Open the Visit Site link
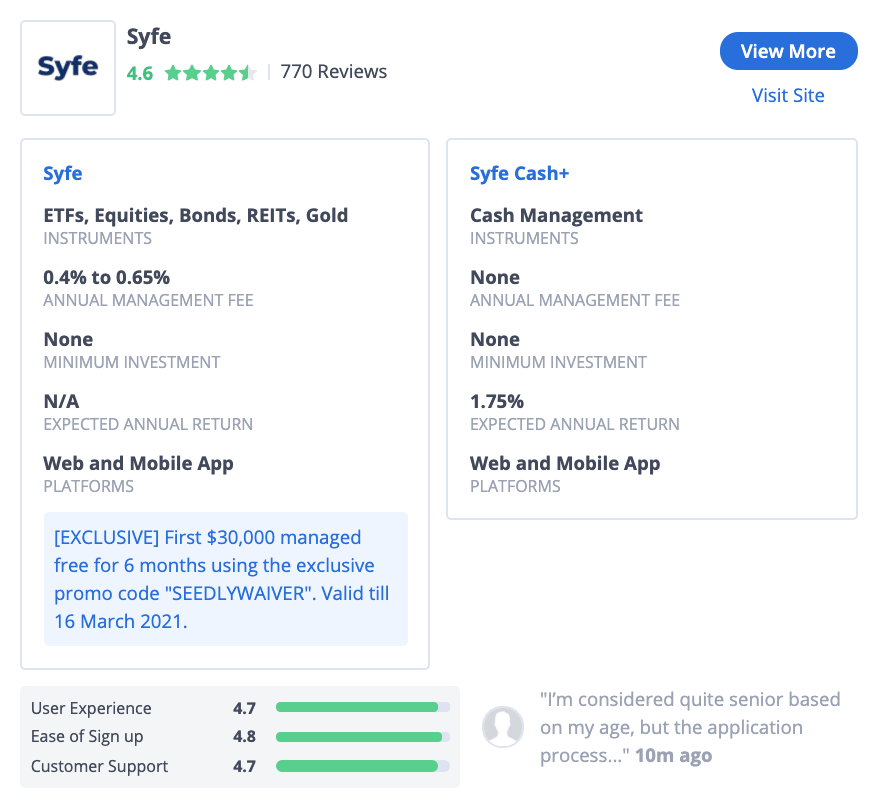Image resolution: width=876 pixels, height=804 pixels. click(x=788, y=96)
